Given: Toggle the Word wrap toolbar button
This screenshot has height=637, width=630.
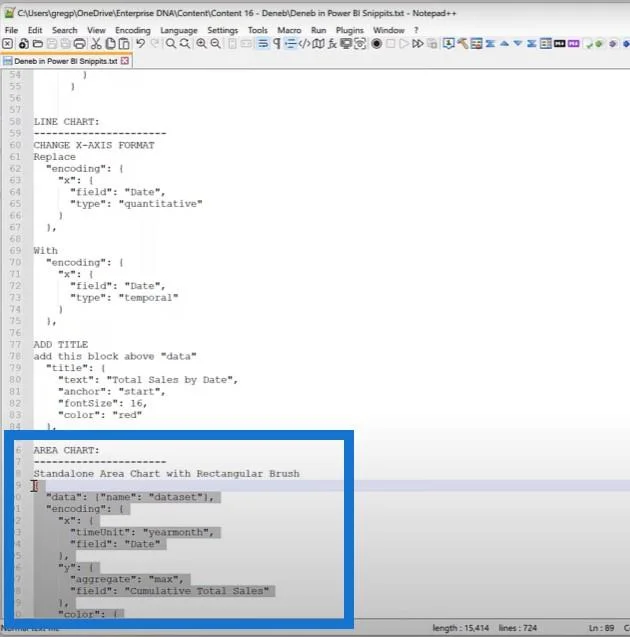Looking at the screenshot, I should point(263,43).
